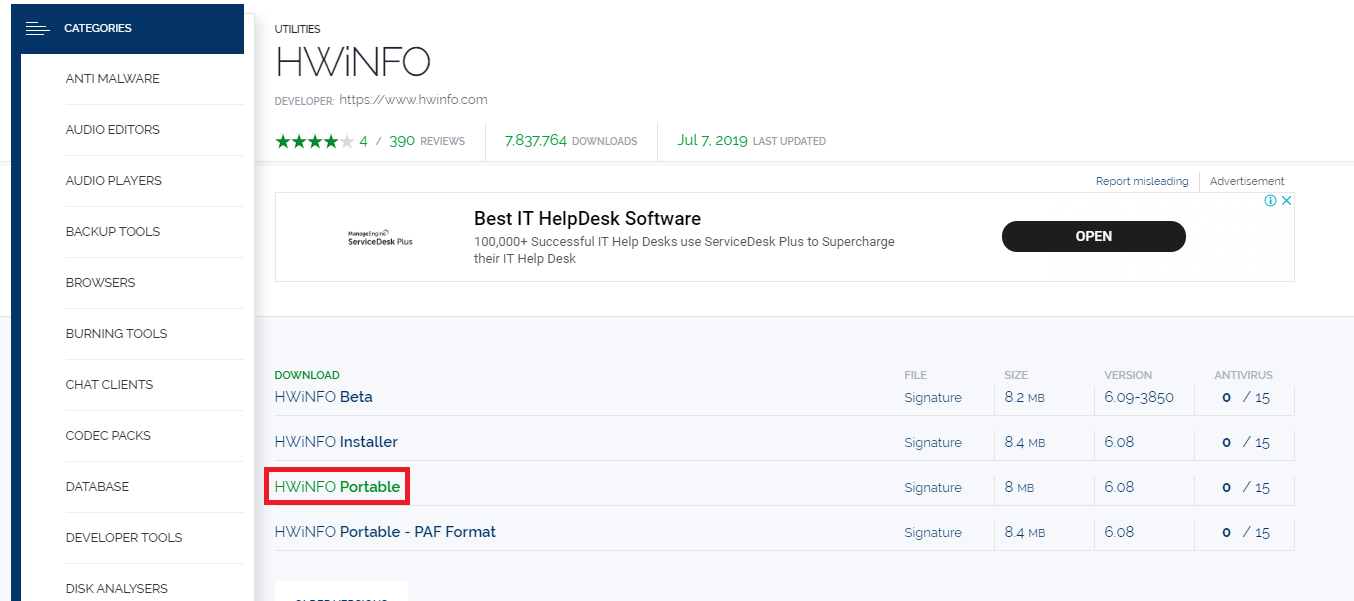Download HWiNFO Installer
The image size is (1354, 601).
pos(336,442)
